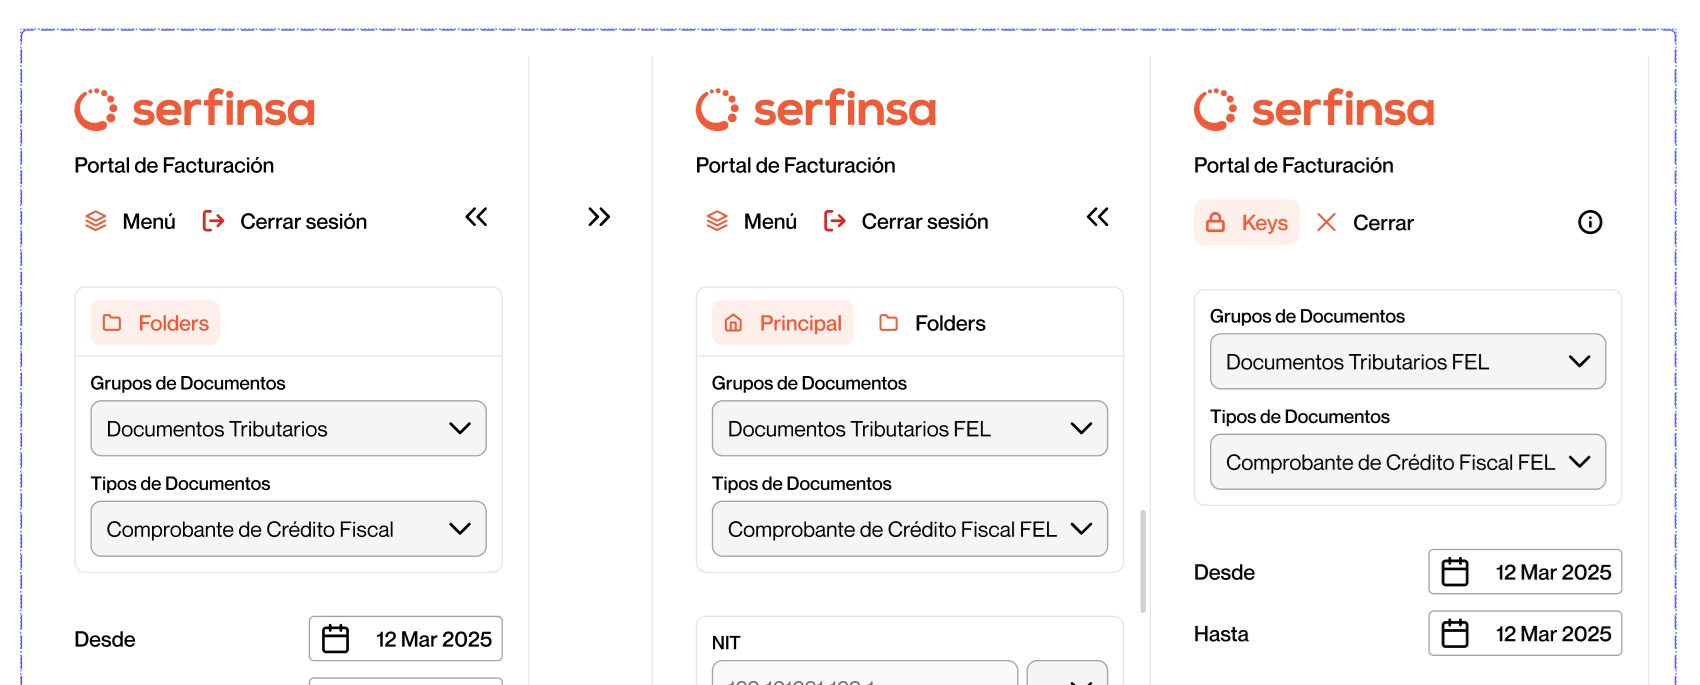Click the red X Cerrar icon
Screen dimensions: 1700x685
tap(1326, 222)
